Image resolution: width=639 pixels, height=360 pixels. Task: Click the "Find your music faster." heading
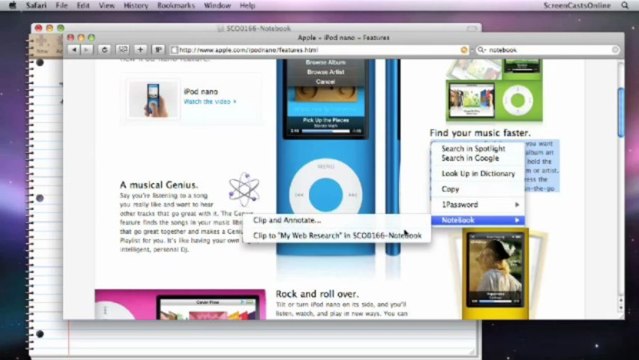tap(480, 133)
